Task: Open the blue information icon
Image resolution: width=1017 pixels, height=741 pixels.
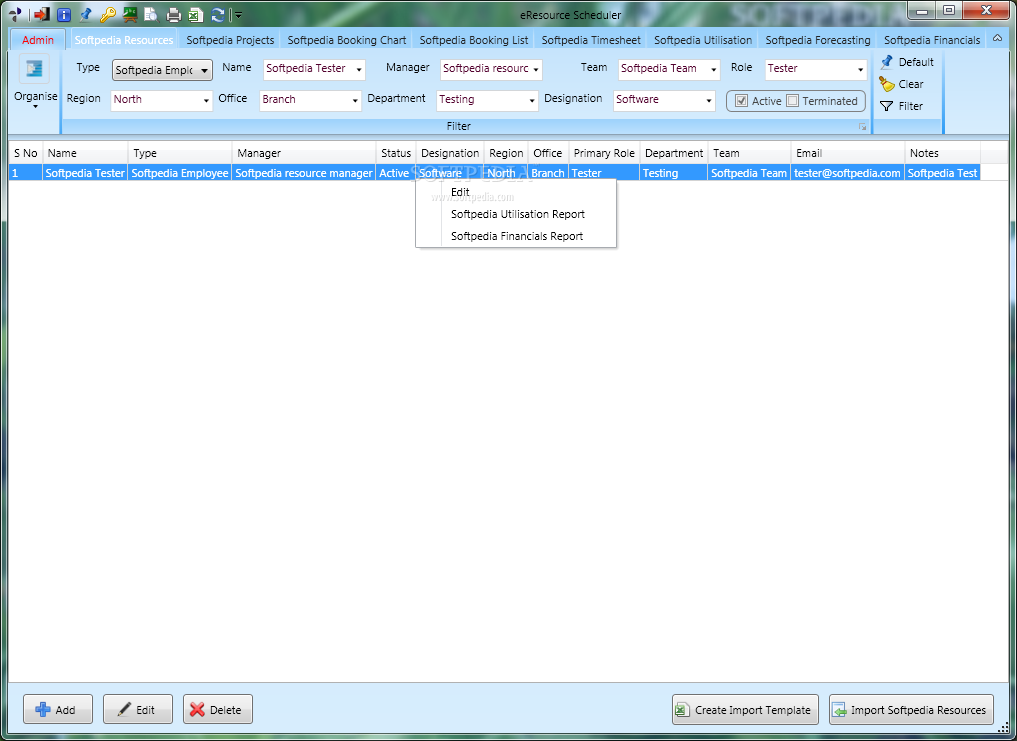Action: coord(64,14)
